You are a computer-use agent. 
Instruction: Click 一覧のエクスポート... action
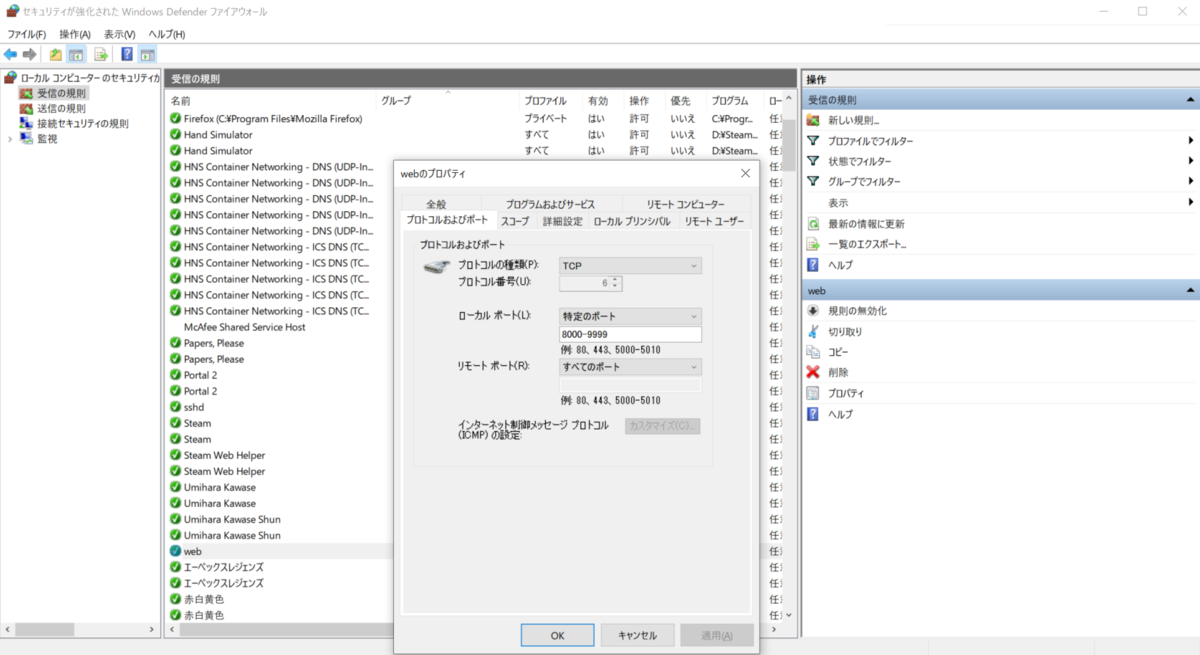[867, 244]
